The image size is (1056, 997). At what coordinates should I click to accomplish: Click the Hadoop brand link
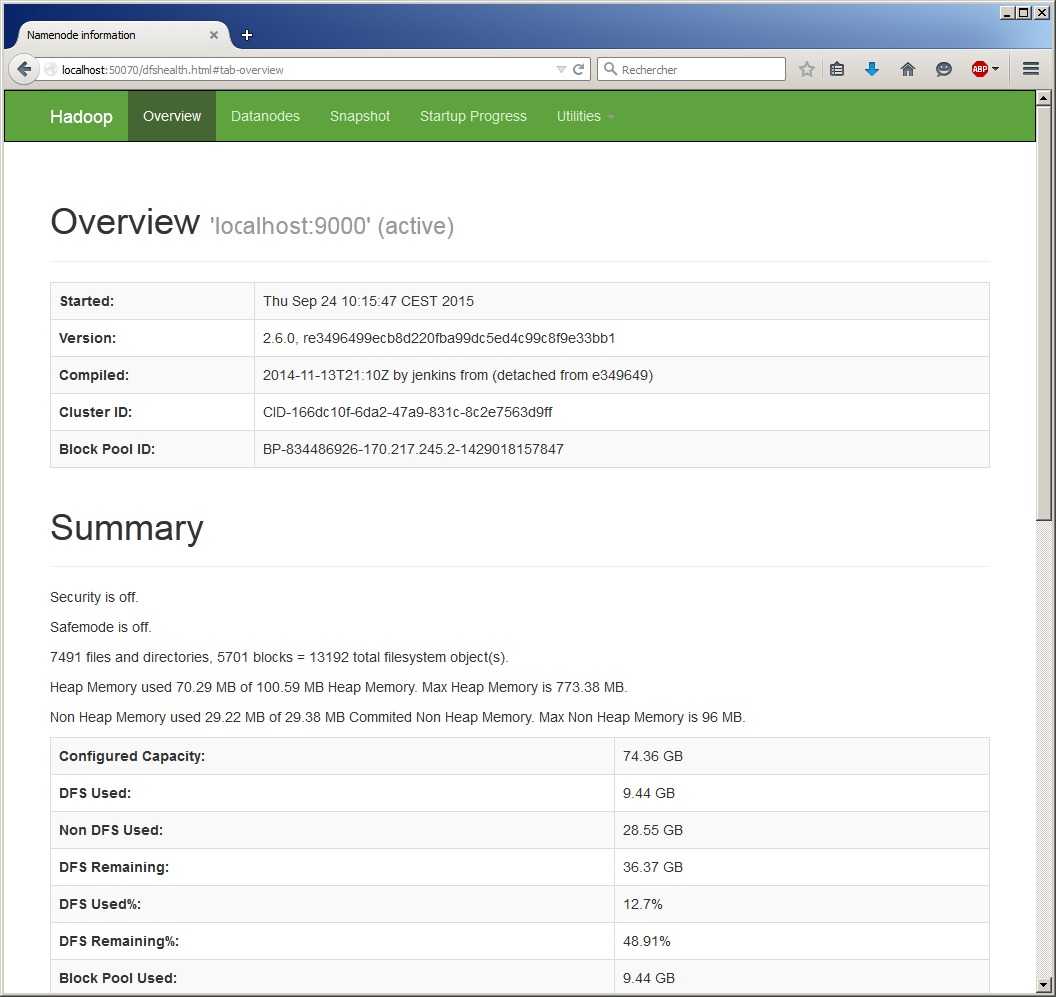(81, 116)
